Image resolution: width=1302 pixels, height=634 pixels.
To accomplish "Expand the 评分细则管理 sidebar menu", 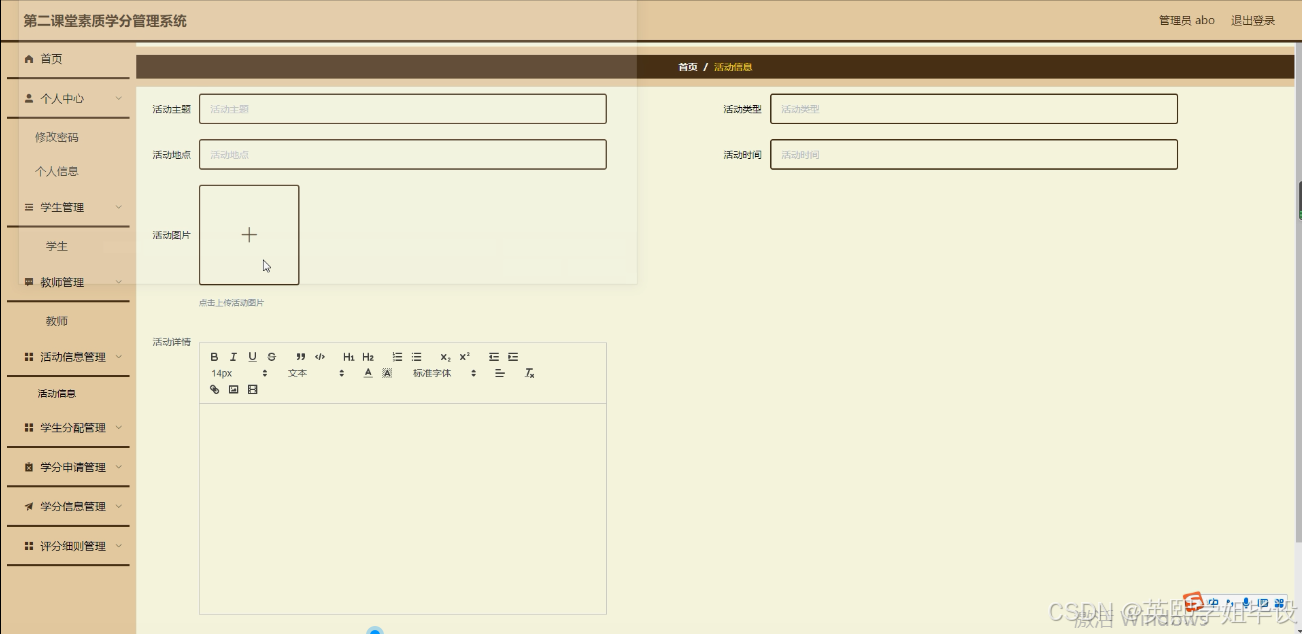I will tap(68, 546).
